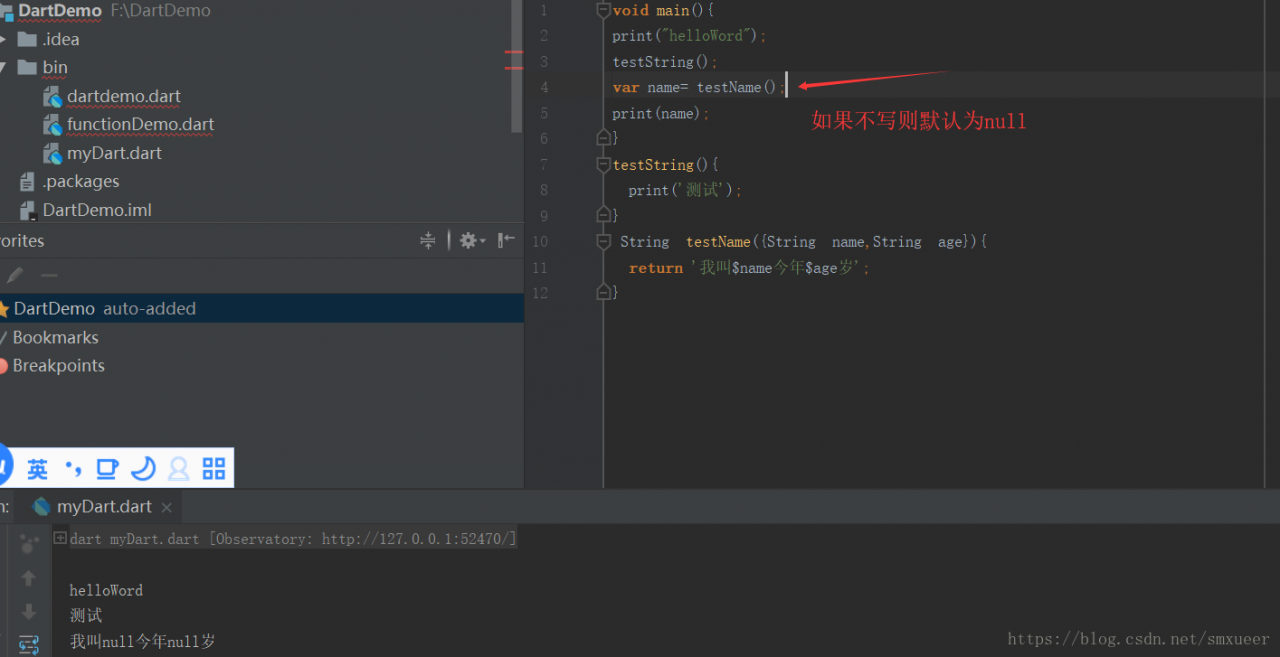Click gutter line number 4
This screenshot has width=1280, height=657.
[544, 87]
